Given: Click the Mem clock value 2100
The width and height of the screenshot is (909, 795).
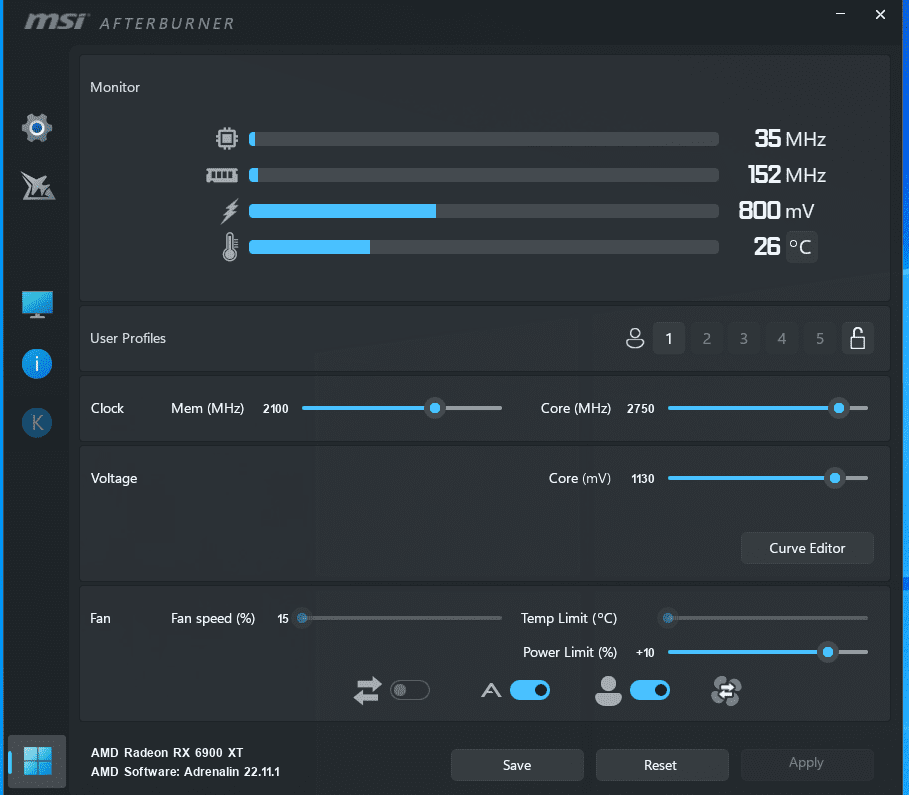Looking at the screenshot, I should pyautogui.click(x=275, y=408).
